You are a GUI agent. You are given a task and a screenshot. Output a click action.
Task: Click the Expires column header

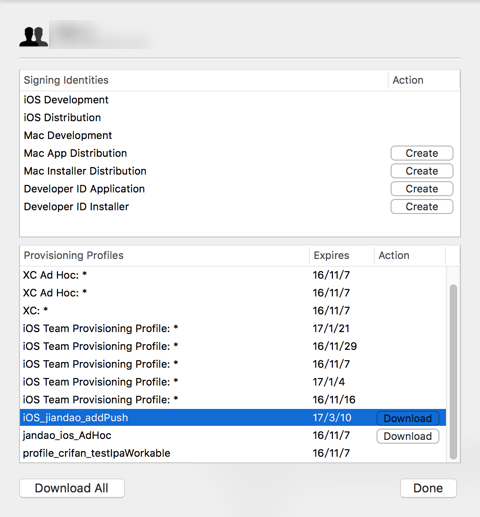pyautogui.click(x=341, y=255)
